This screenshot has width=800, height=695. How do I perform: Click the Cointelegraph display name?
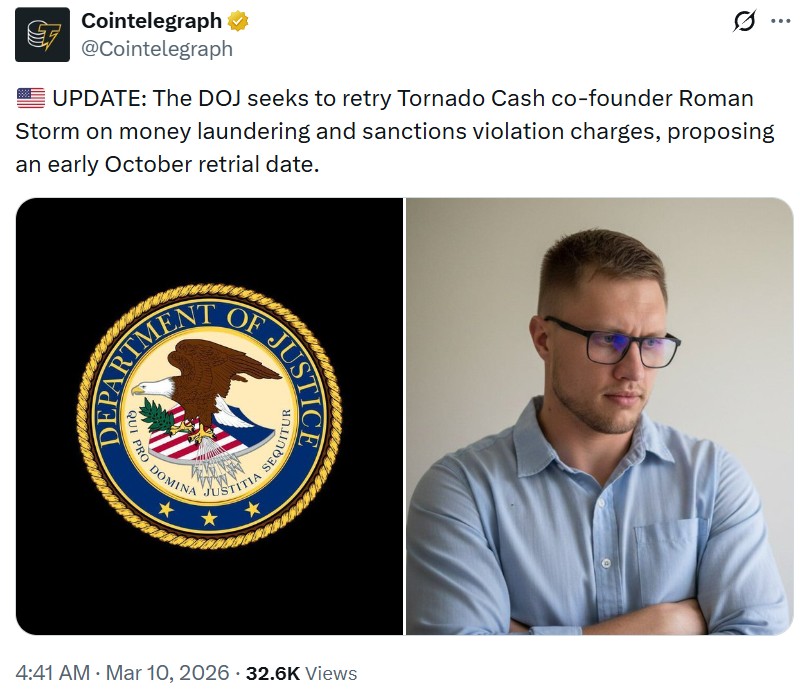pos(150,19)
